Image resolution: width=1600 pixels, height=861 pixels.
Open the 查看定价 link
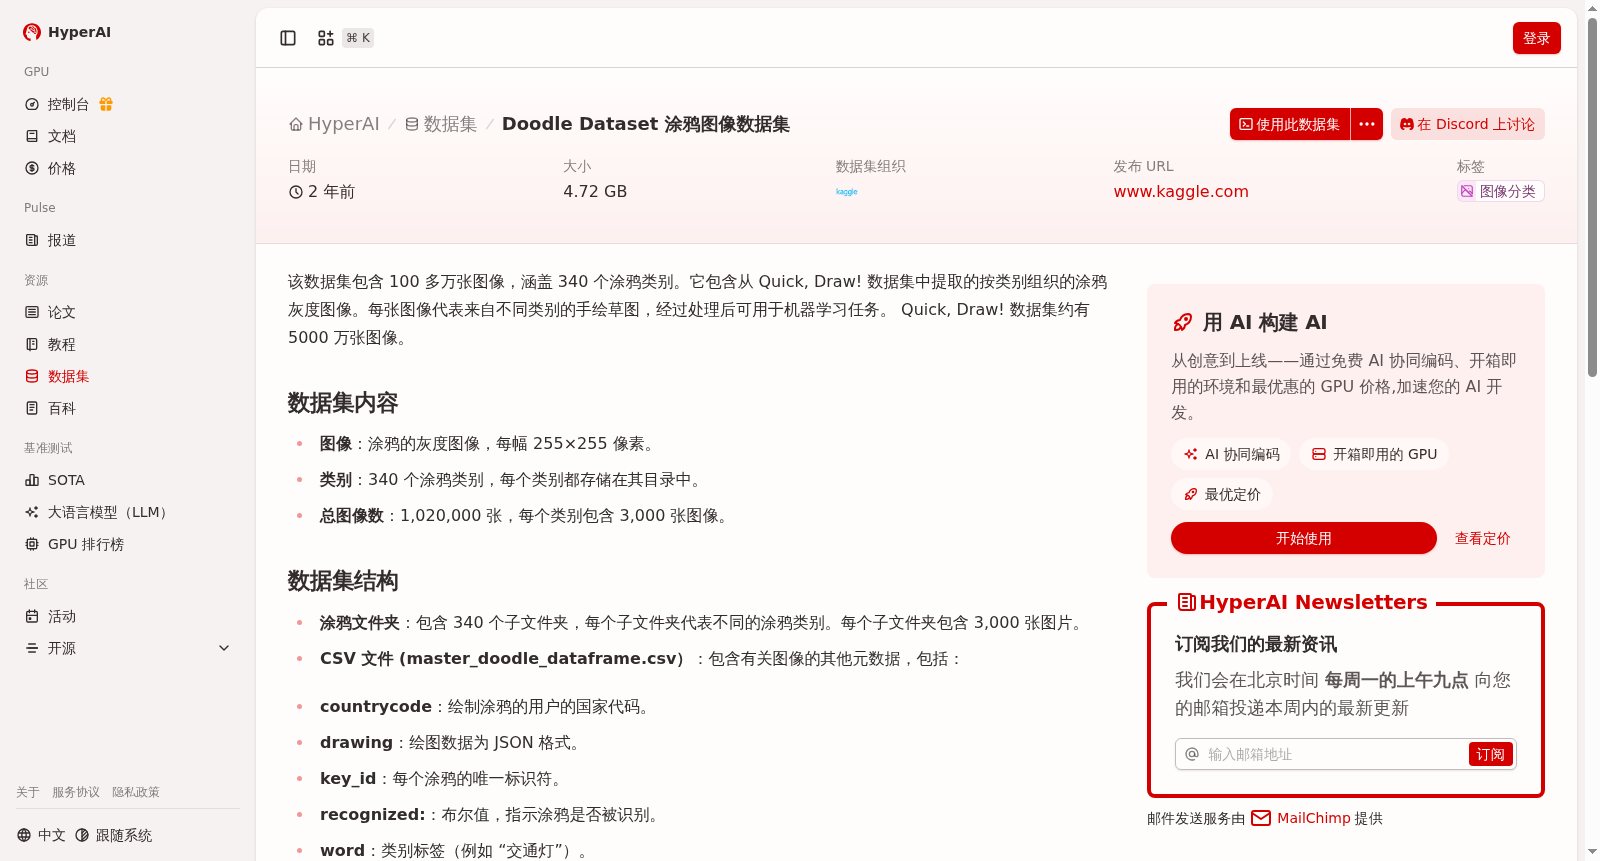click(x=1483, y=538)
